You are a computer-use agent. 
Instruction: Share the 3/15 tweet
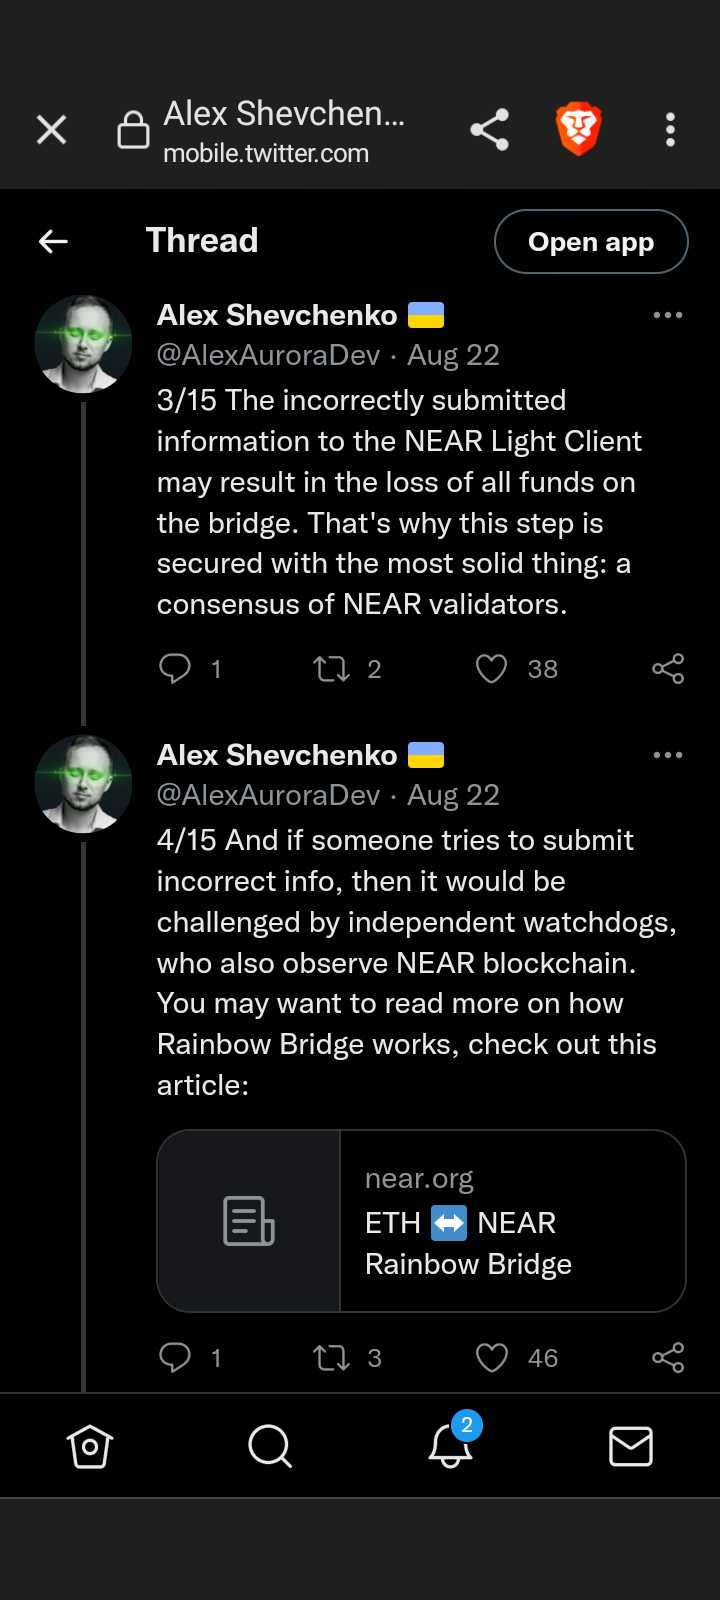[x=668, y=668]
